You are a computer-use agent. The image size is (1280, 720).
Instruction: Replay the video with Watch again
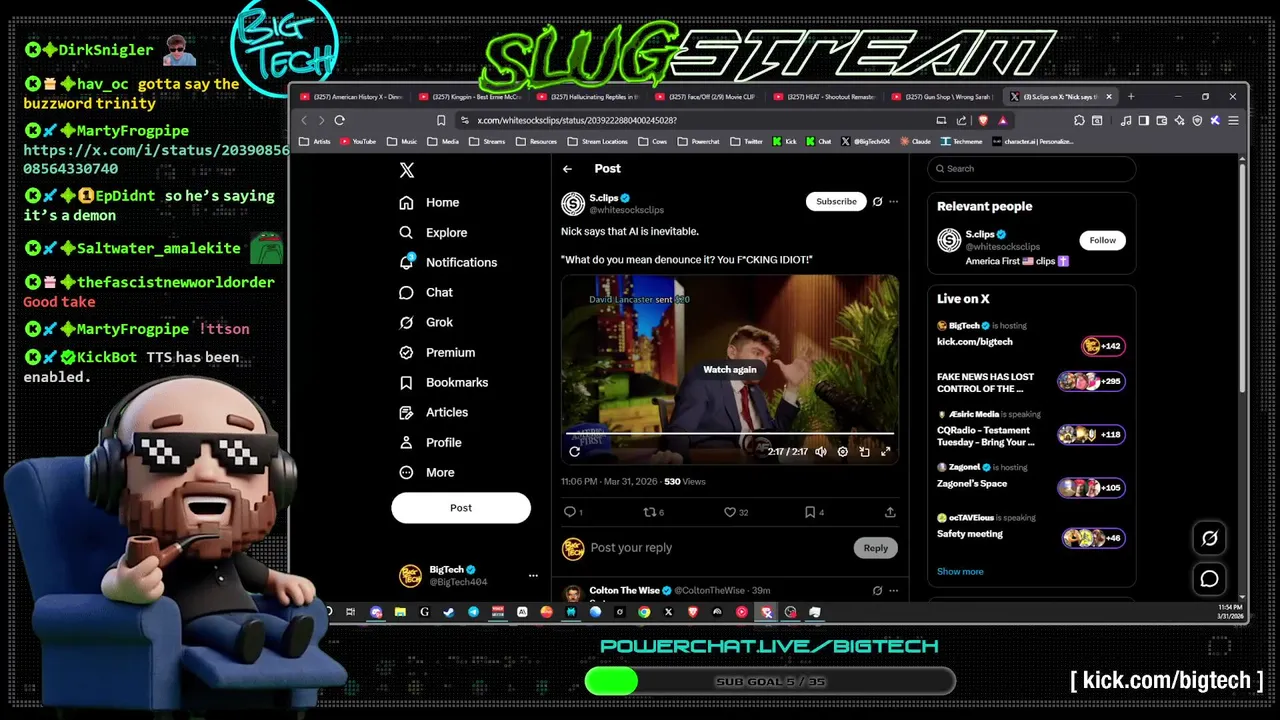pyautogui.click(x=730, y=369)
